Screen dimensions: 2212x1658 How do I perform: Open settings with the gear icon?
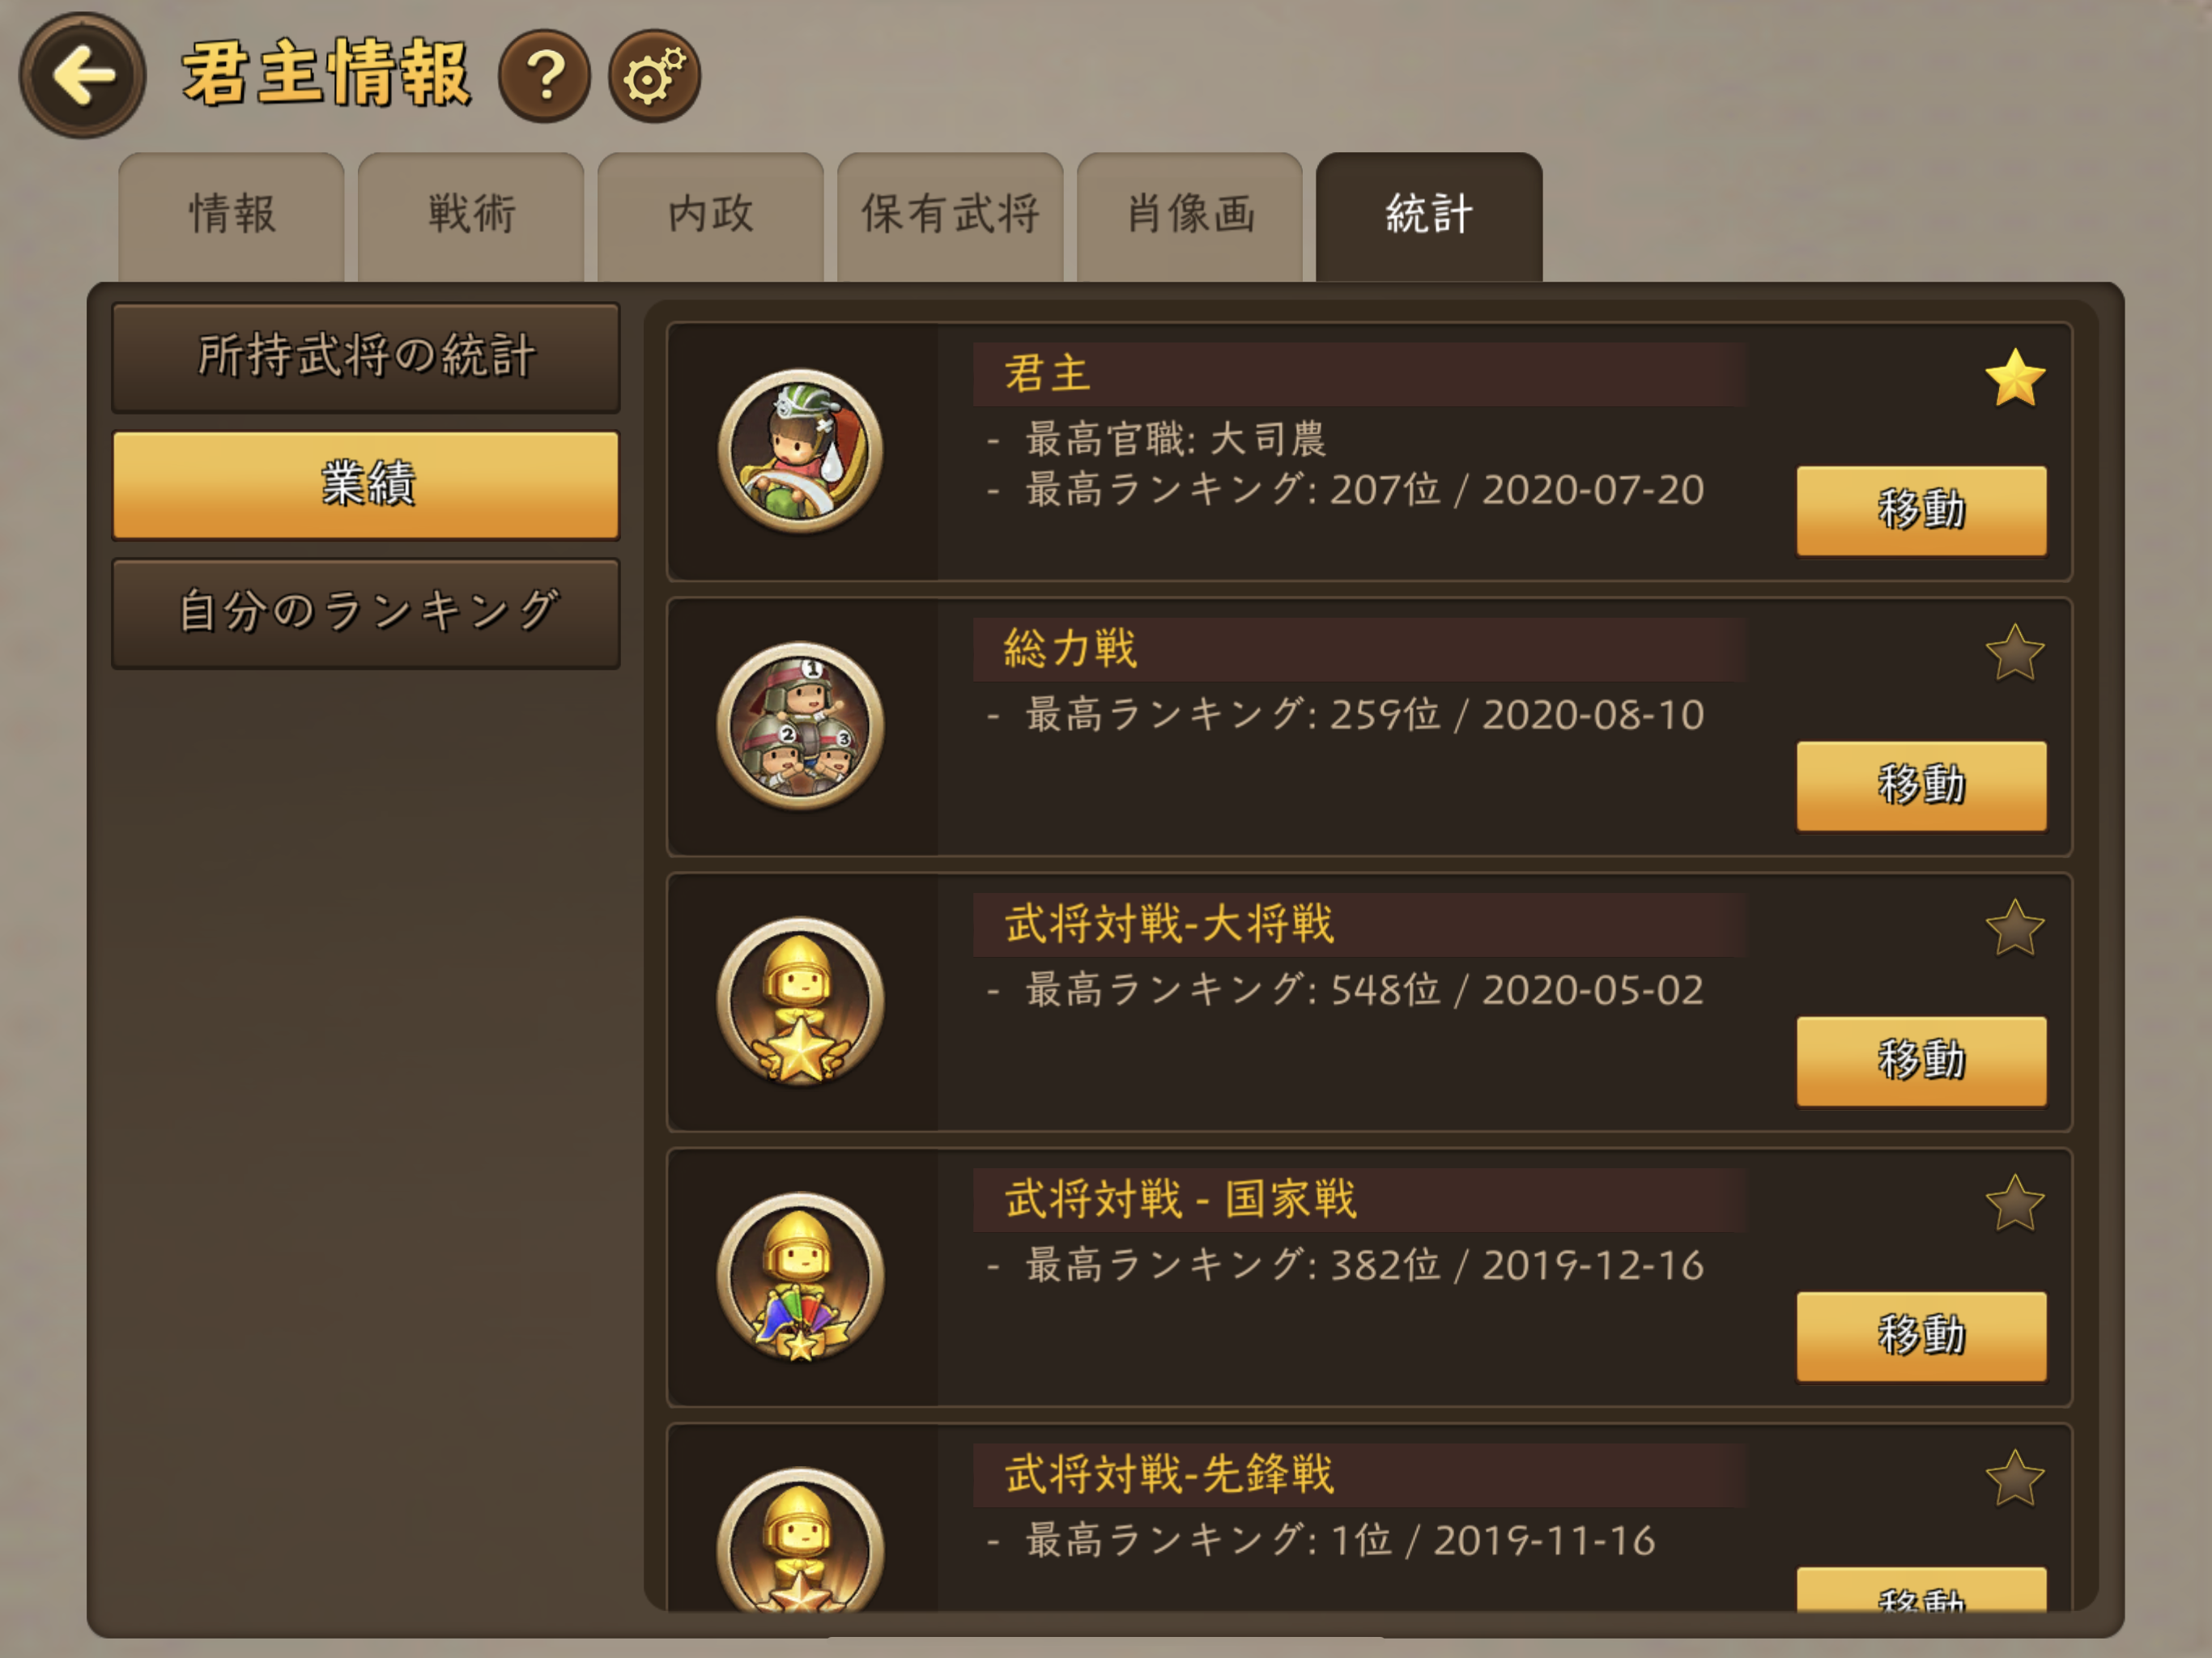coord(654,76)
